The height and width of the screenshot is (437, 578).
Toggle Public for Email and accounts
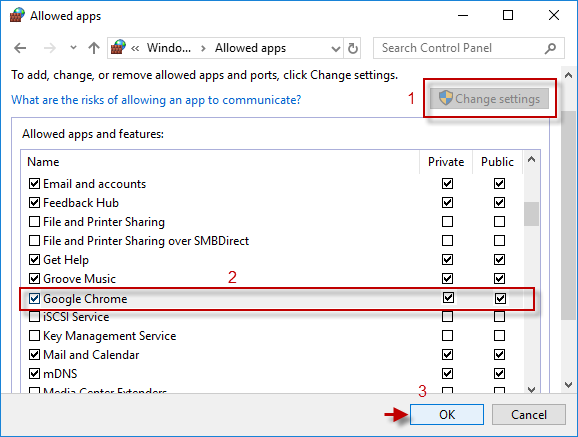pos(499,183)
